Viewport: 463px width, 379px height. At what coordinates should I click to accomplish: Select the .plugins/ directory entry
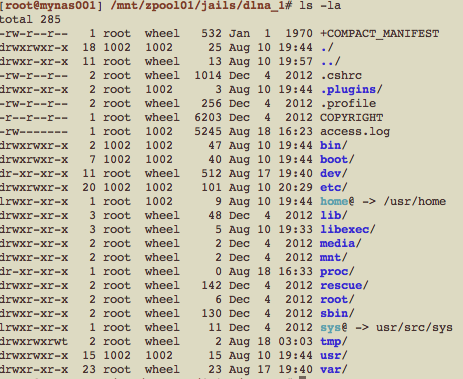pyautogui.click(x=351, y=90)
